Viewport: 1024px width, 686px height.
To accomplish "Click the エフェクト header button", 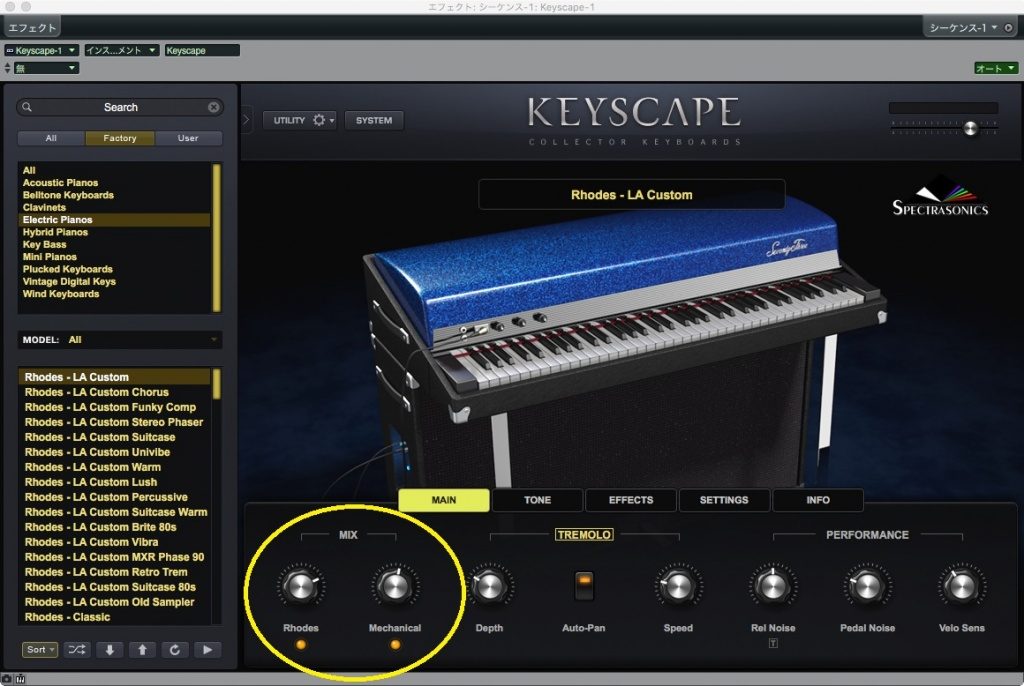I will click(32, 27).
